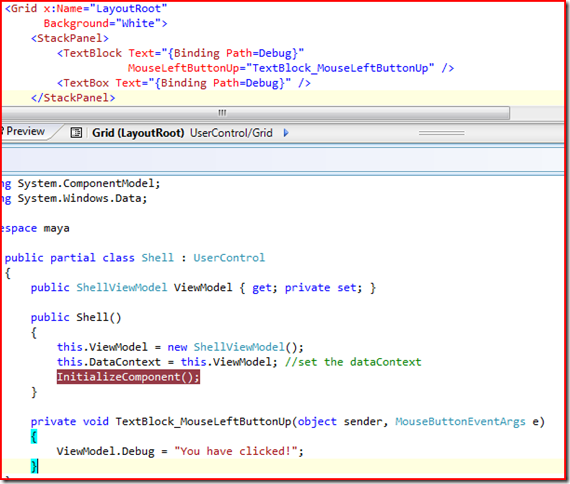This screenshot has width=570, height=484.
Task: Select the Grid (LayoutRoot) breadcrumb
Action: pyautogui.click(x=138, y=133)
